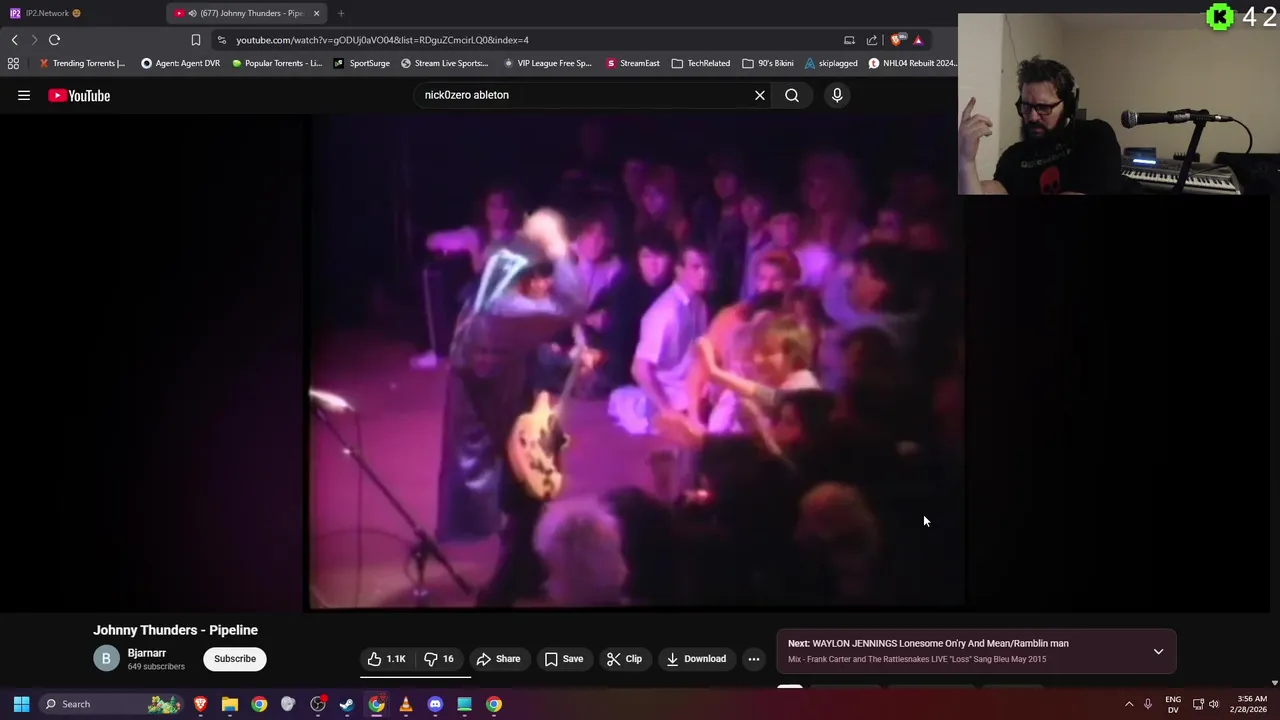Go forward in the browser
Screen dimensions: 1280x720
click(34, 40)
